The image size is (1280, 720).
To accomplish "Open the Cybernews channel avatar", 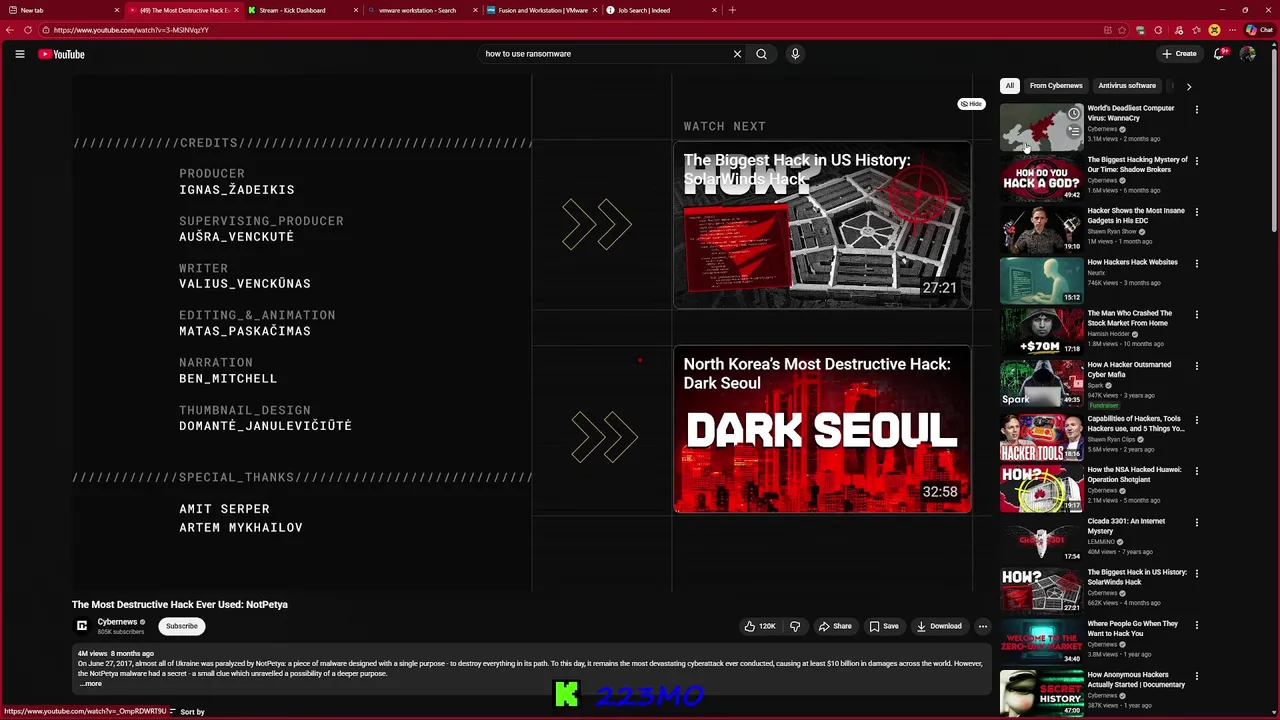I will tap(82, 626).
